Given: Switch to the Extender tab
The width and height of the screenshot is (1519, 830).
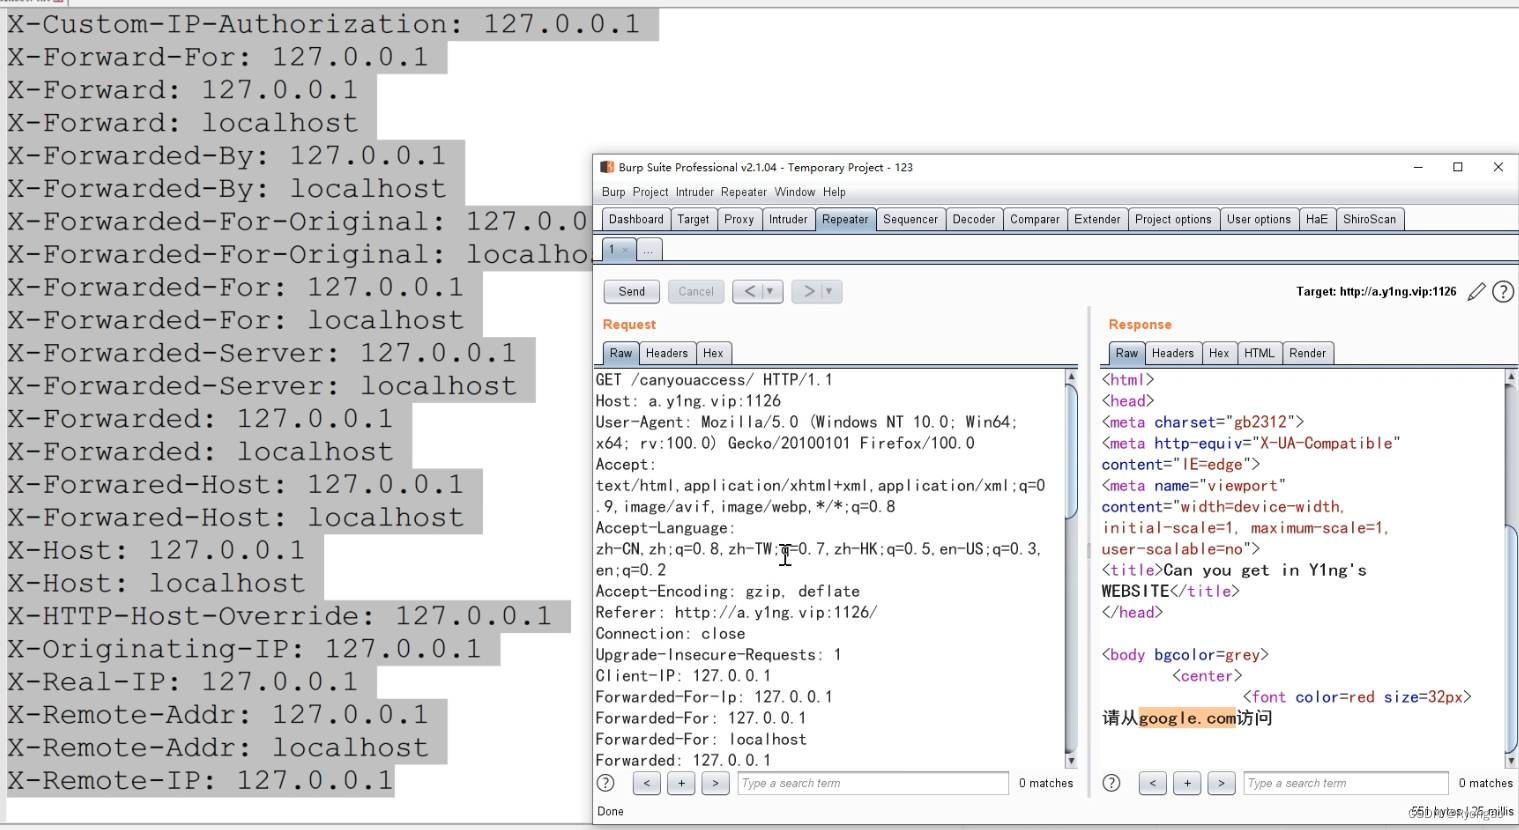Looking at the screenshot, I should click(1097, 219).
